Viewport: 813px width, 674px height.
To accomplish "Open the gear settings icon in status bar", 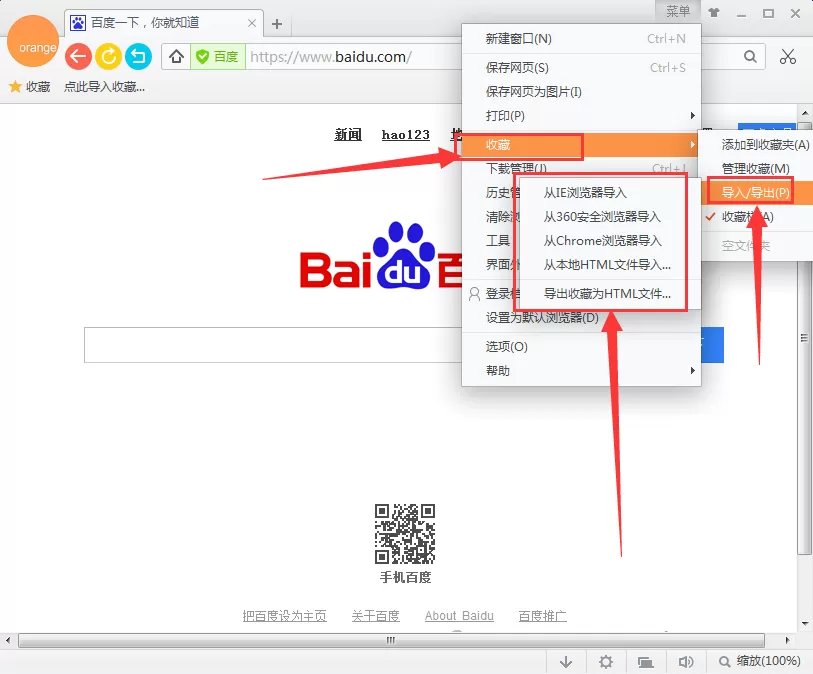I will coord(606,662).
